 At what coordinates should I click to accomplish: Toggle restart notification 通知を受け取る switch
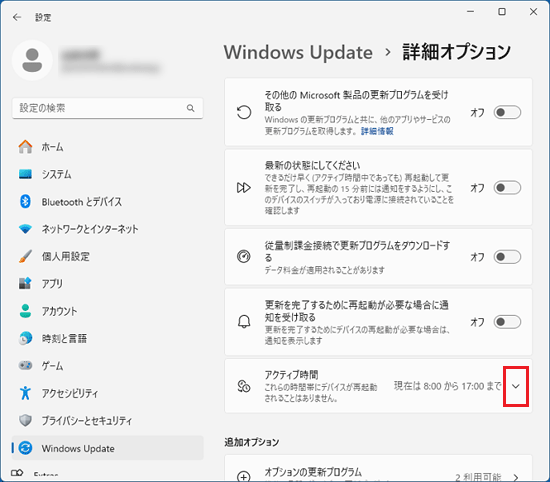[507, 322]
